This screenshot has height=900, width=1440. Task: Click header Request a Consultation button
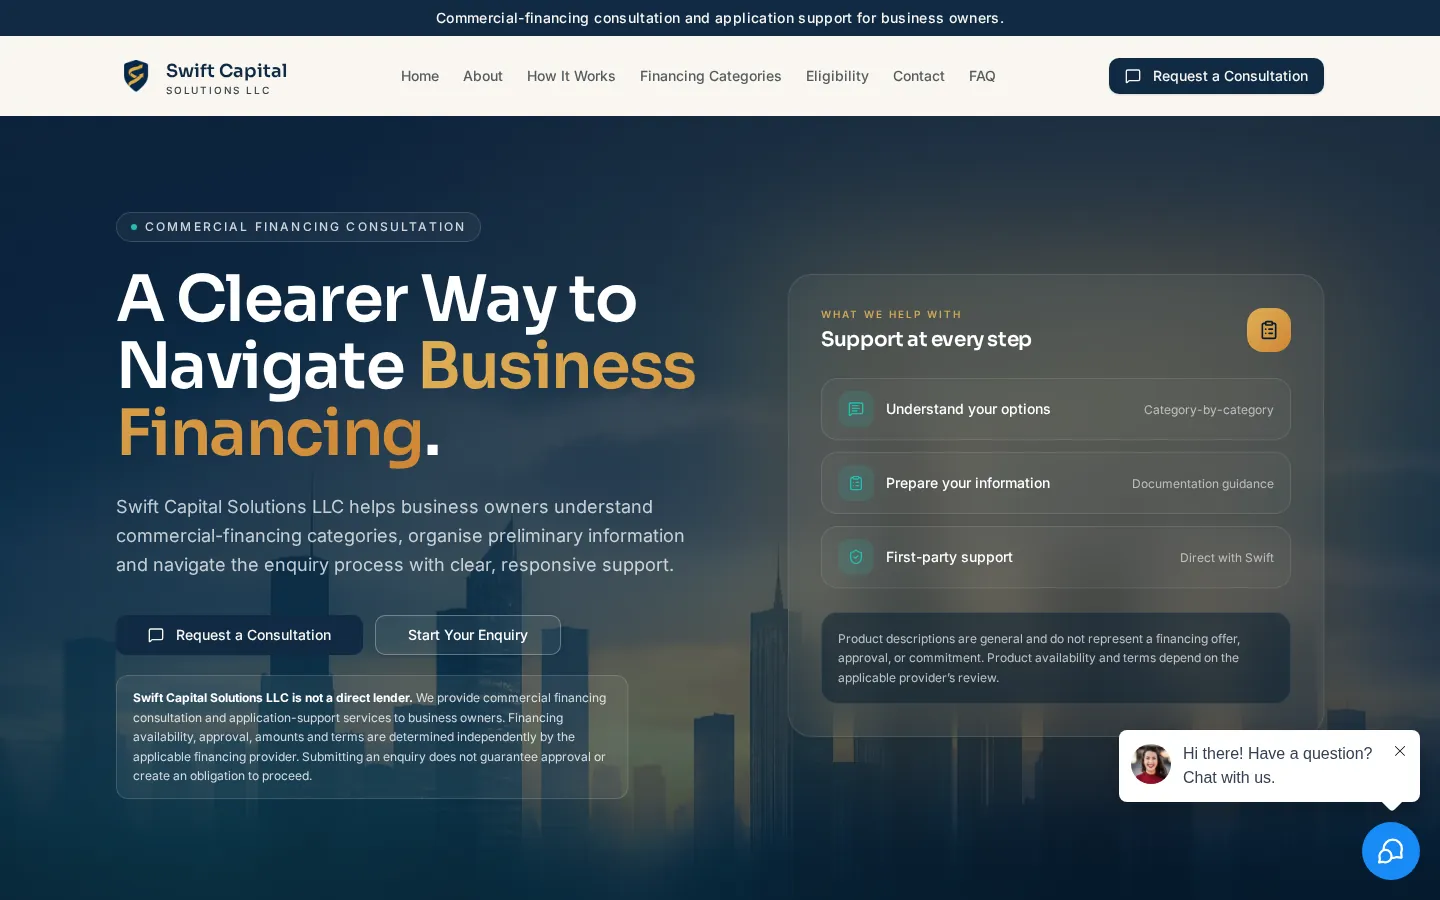click(x=1216, y=76)
